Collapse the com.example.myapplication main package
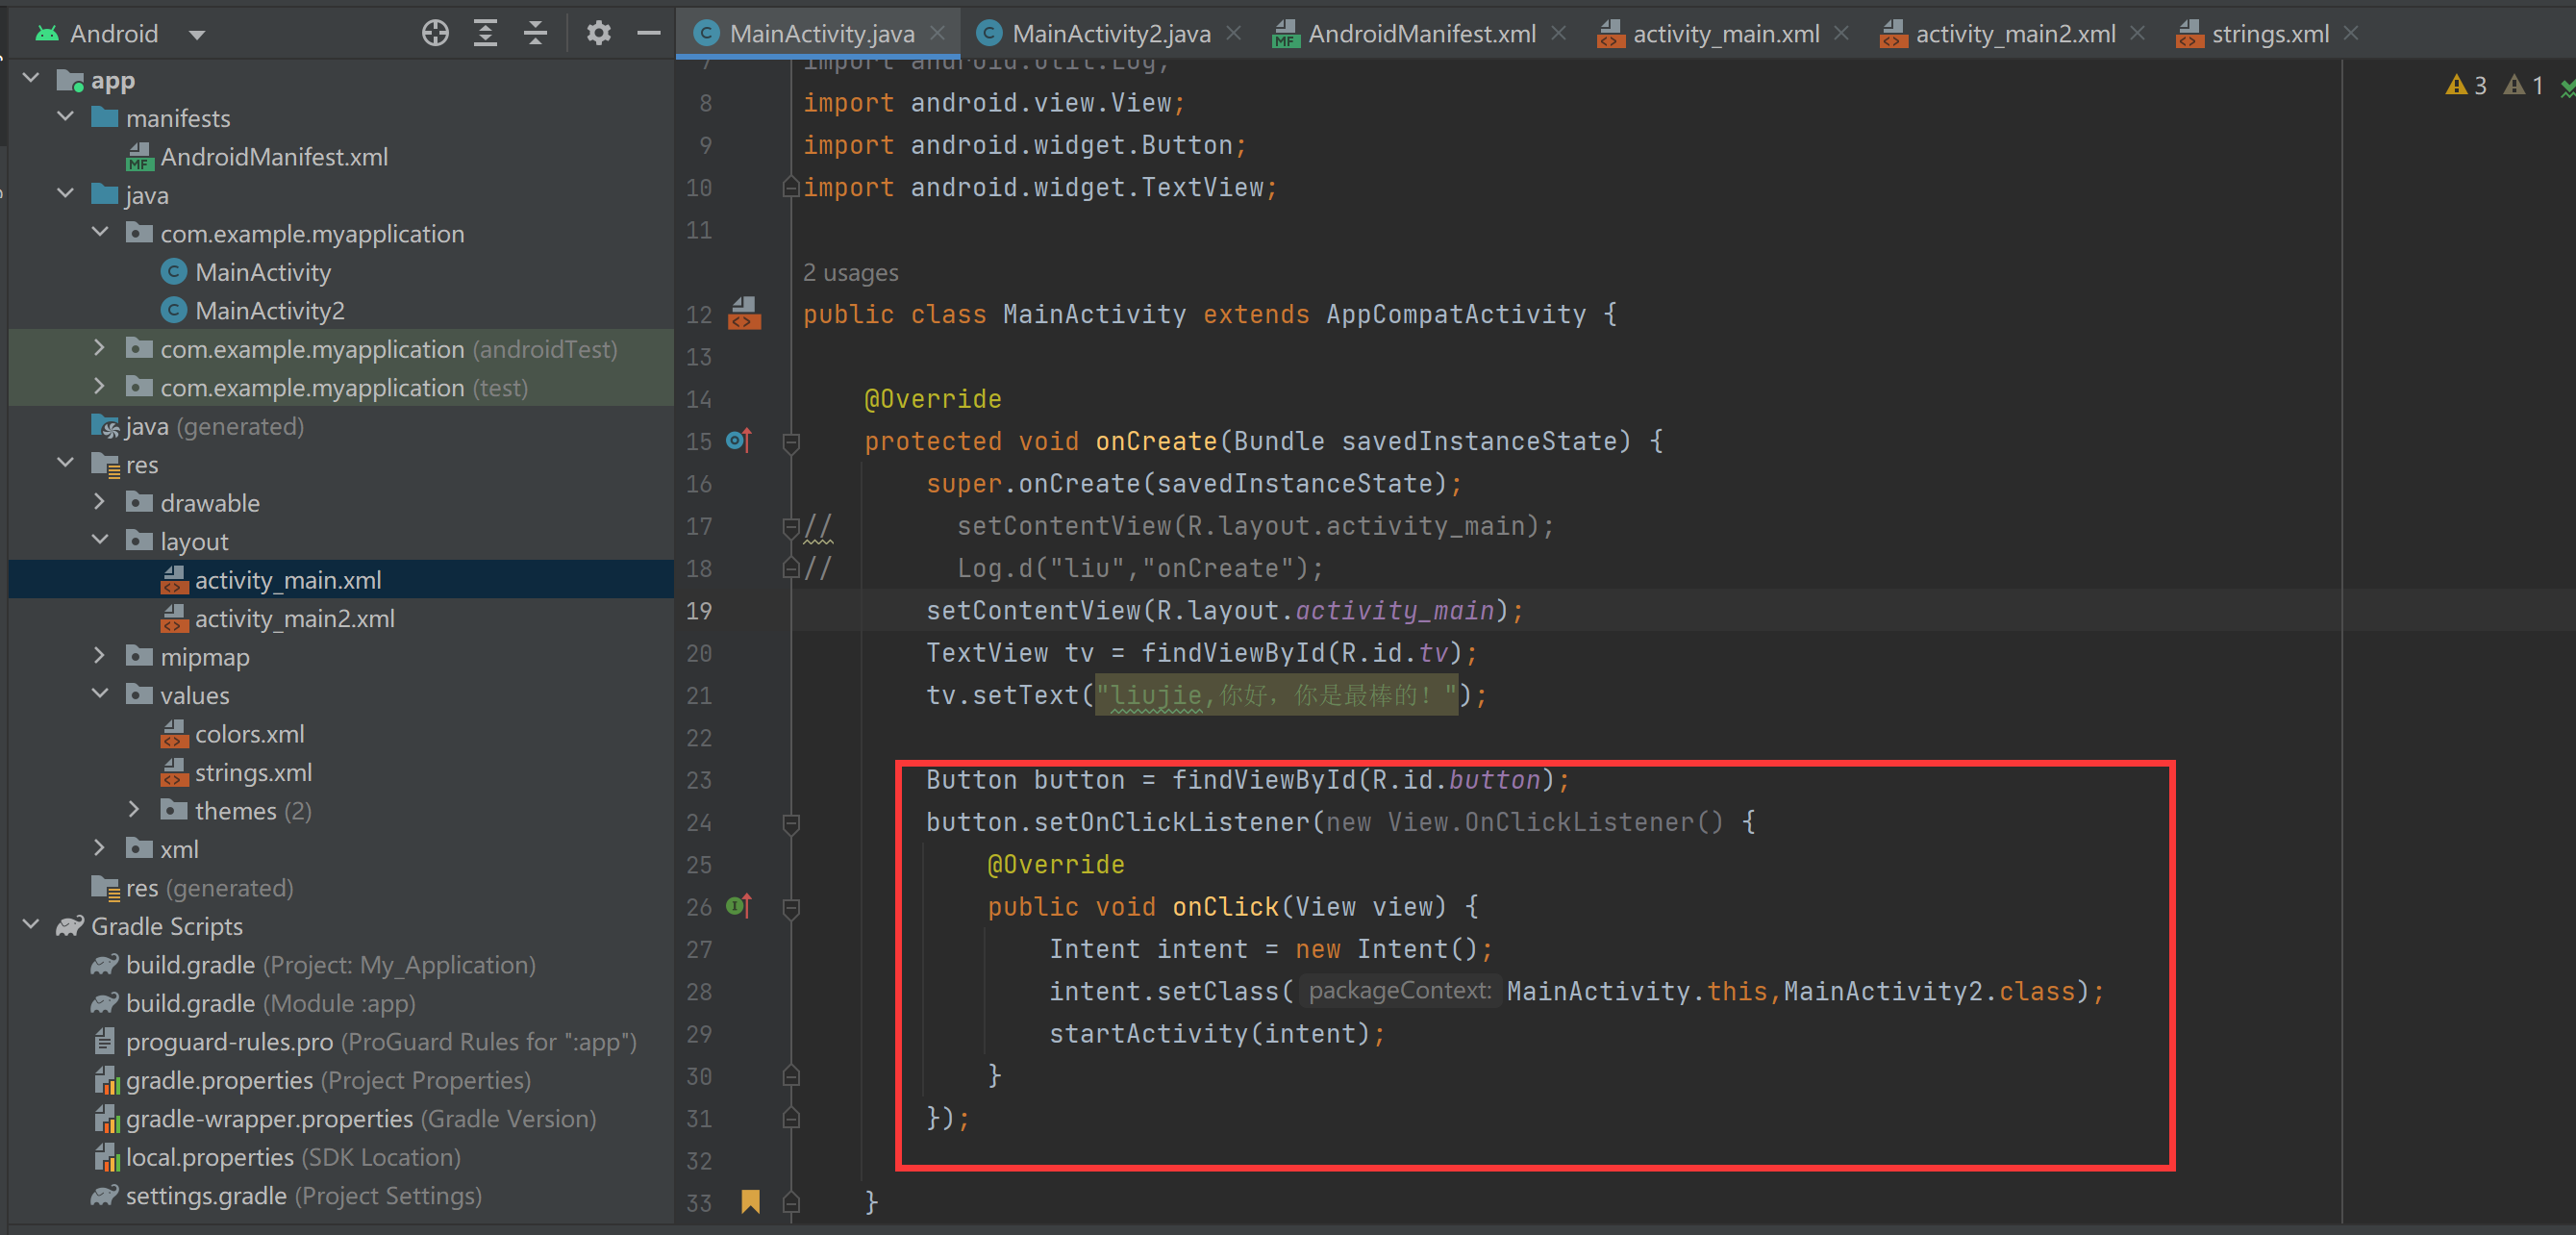 (x=100, y=232)
